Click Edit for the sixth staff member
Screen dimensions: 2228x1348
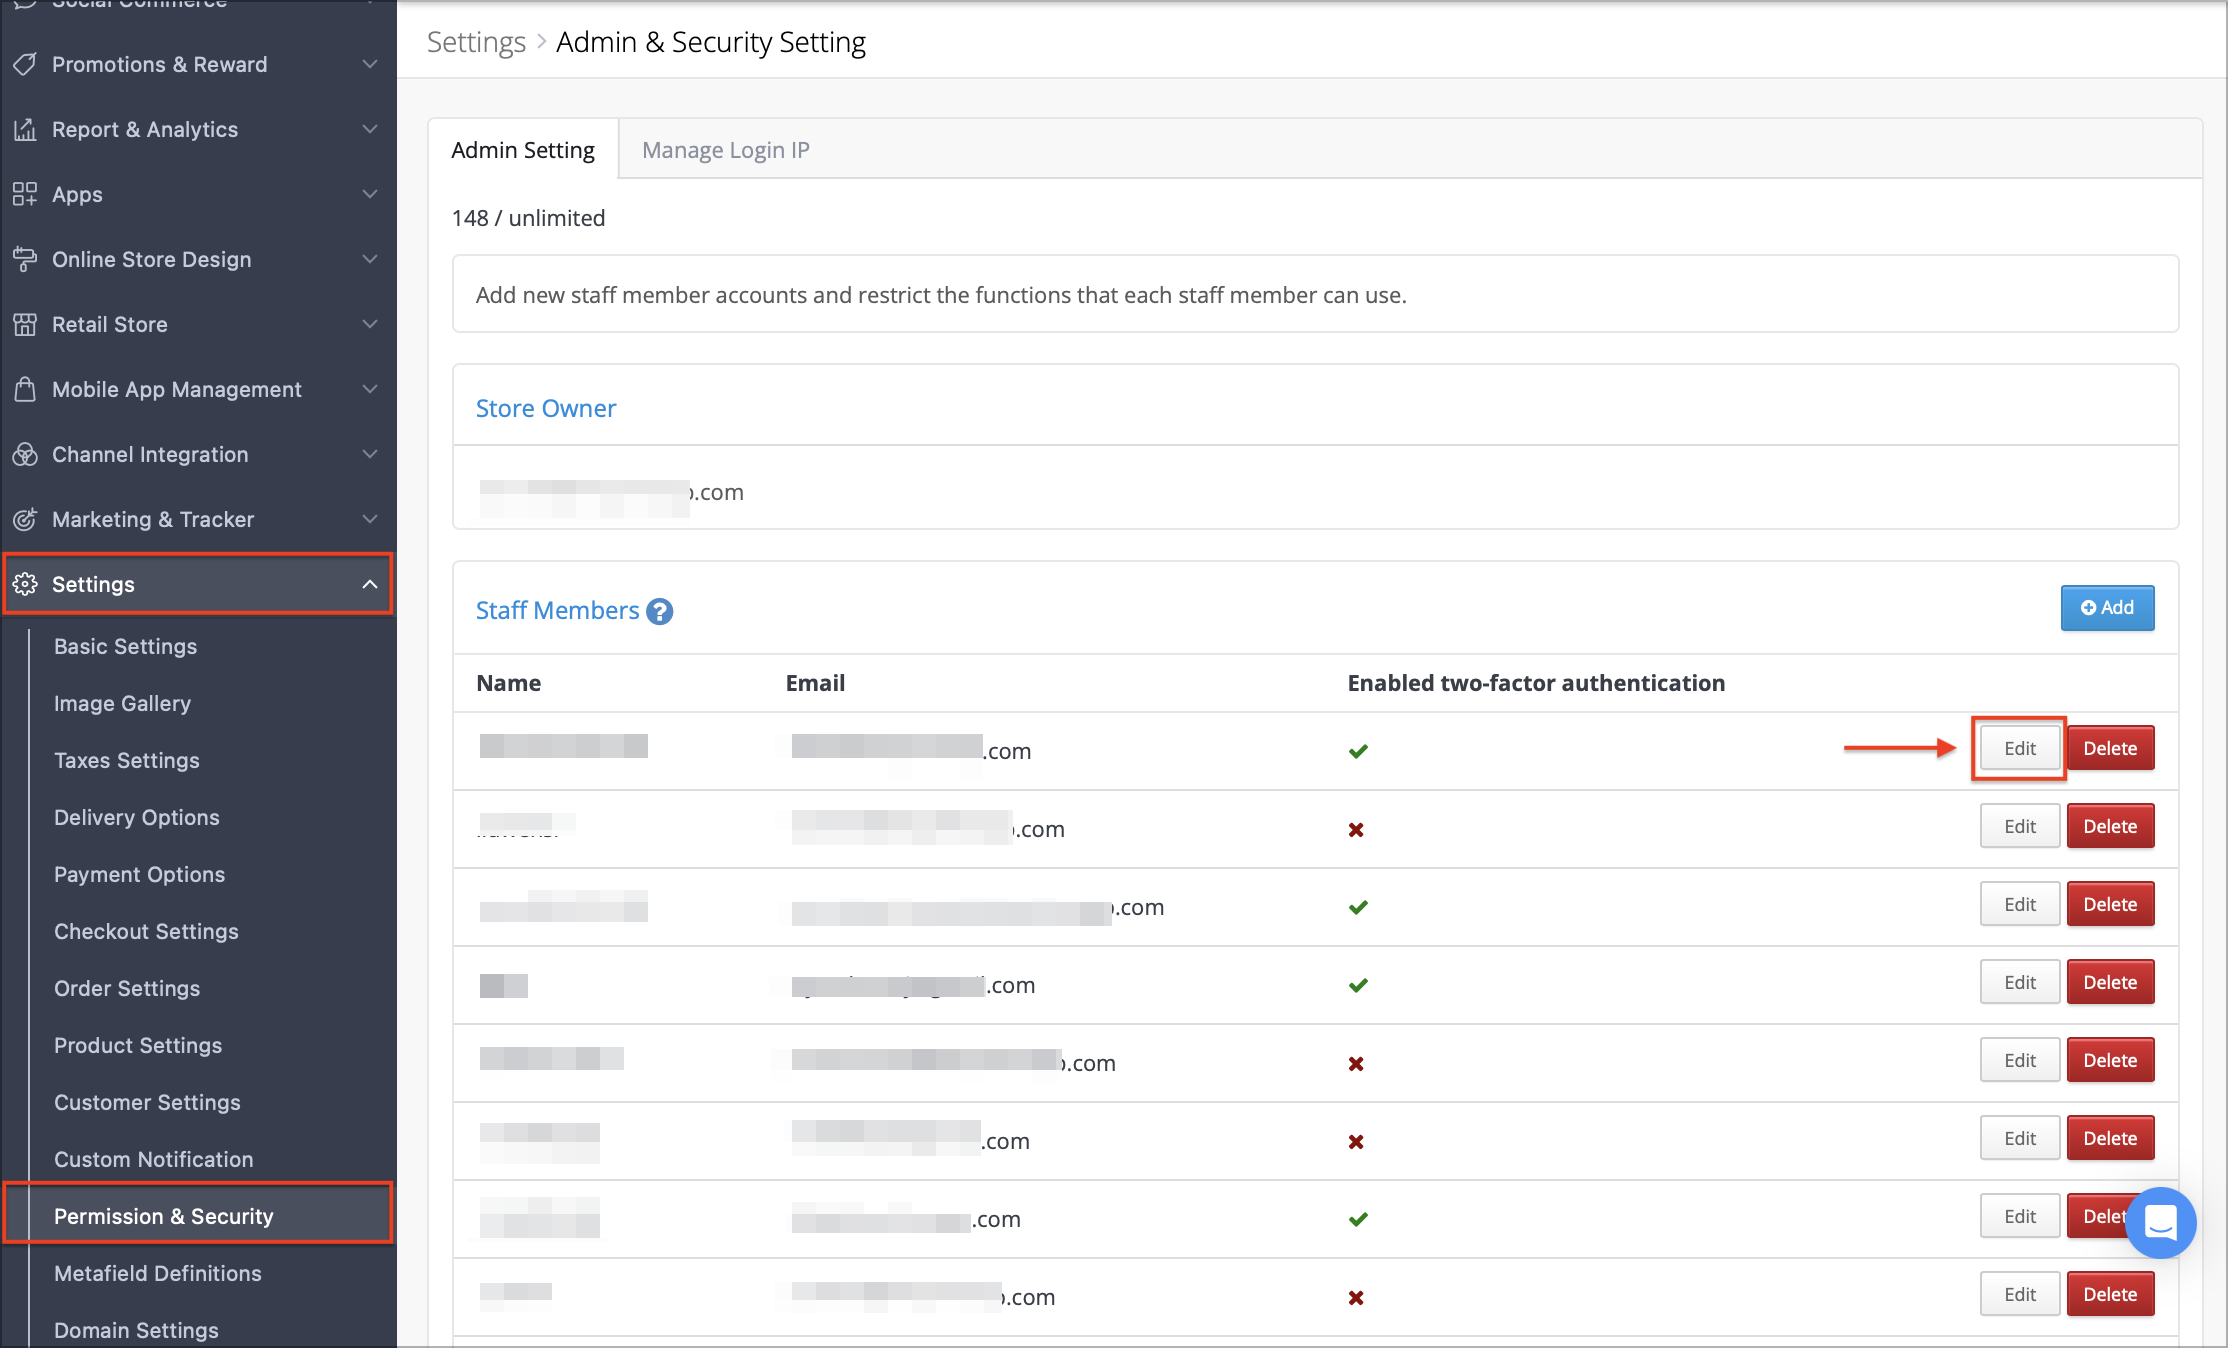coord(2019,1138)
